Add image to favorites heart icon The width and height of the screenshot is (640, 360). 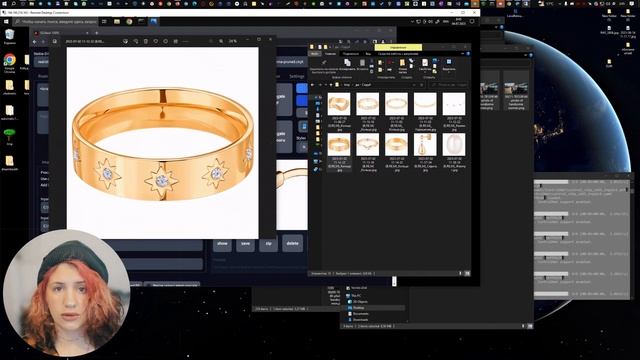(156, 41)
